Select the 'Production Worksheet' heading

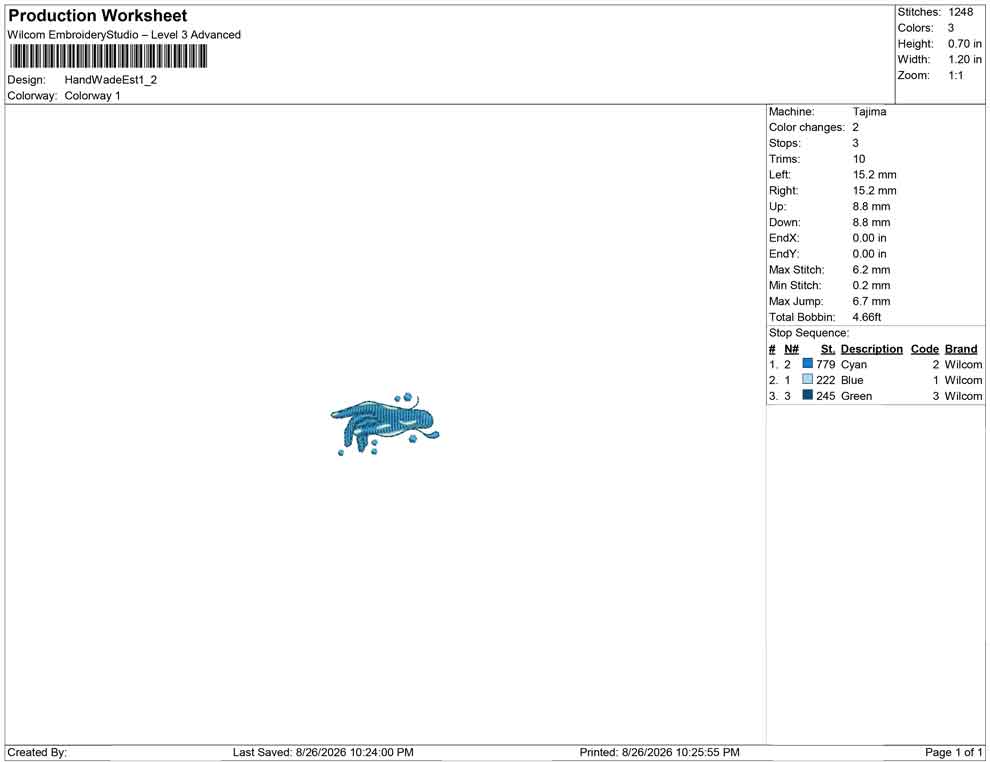[x=98, y=16]
